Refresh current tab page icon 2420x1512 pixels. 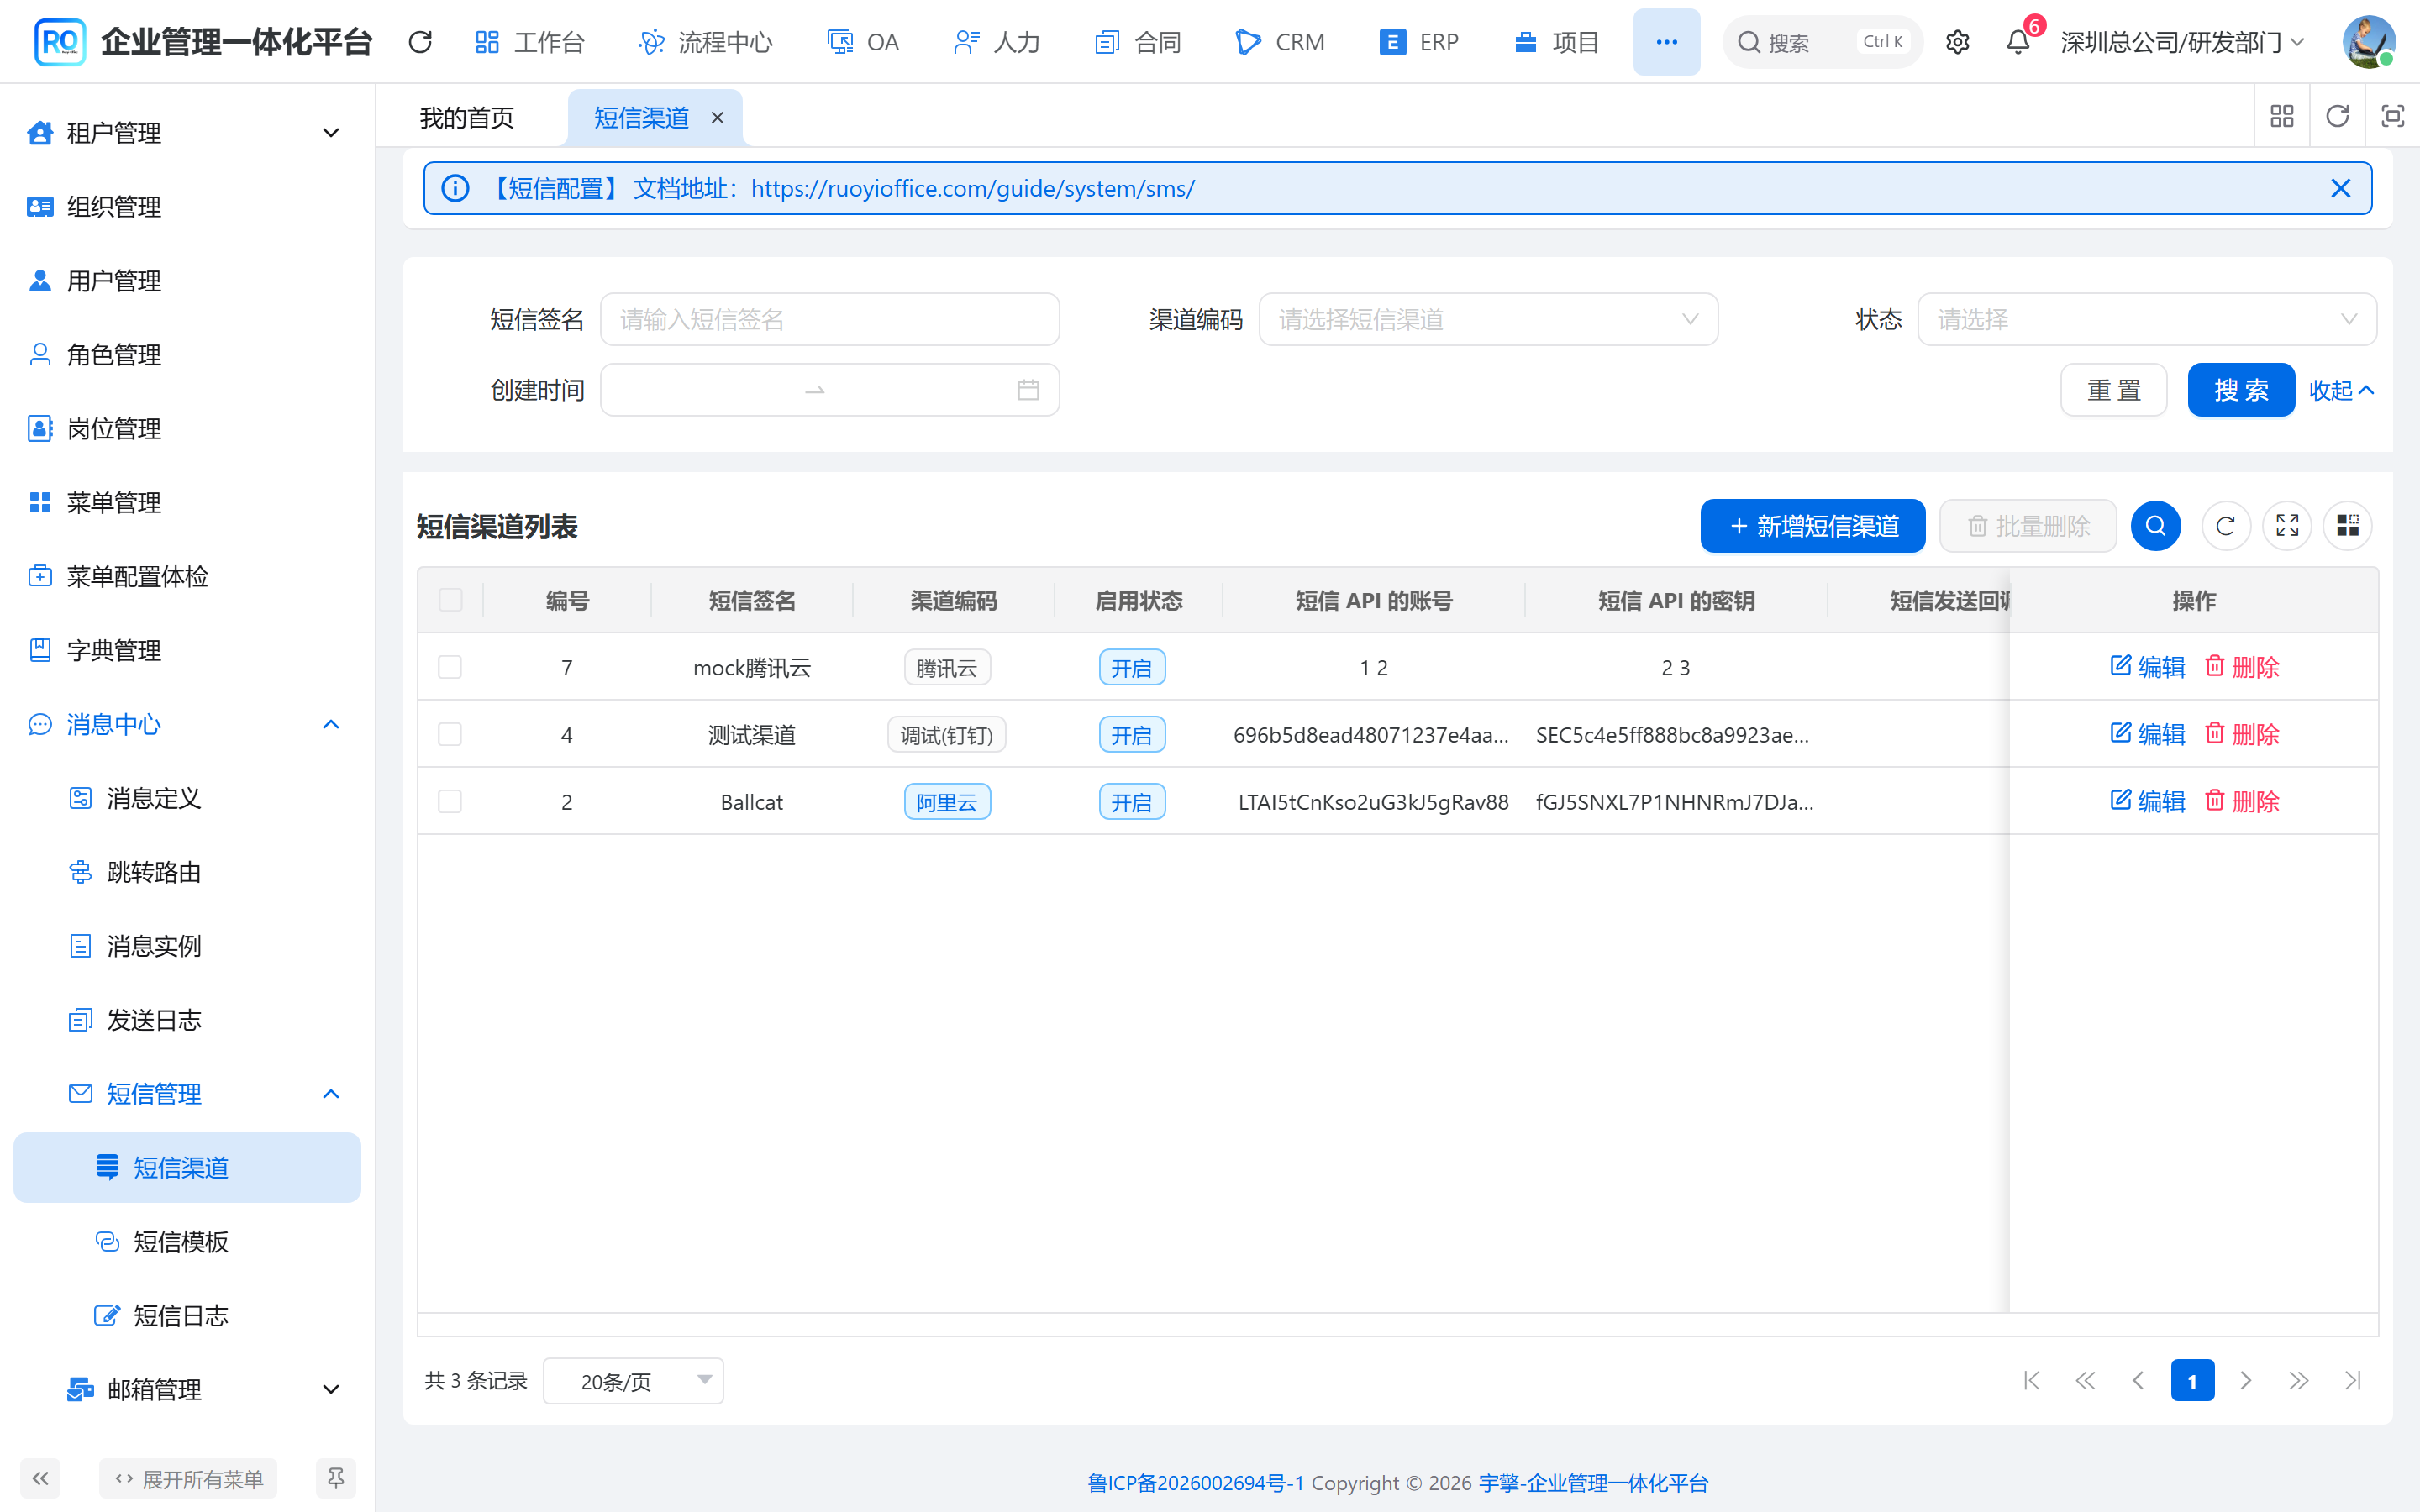2337,116
